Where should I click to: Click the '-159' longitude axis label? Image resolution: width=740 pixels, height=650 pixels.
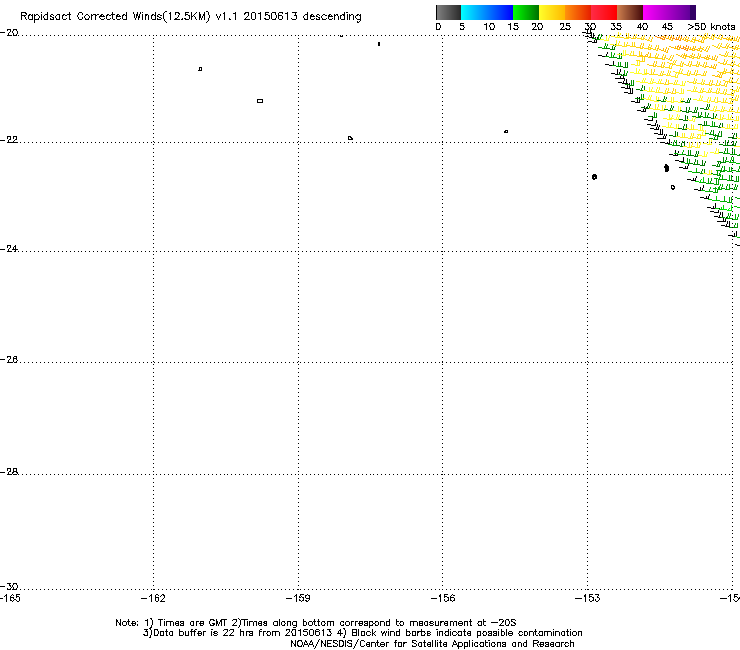[298, 599]
